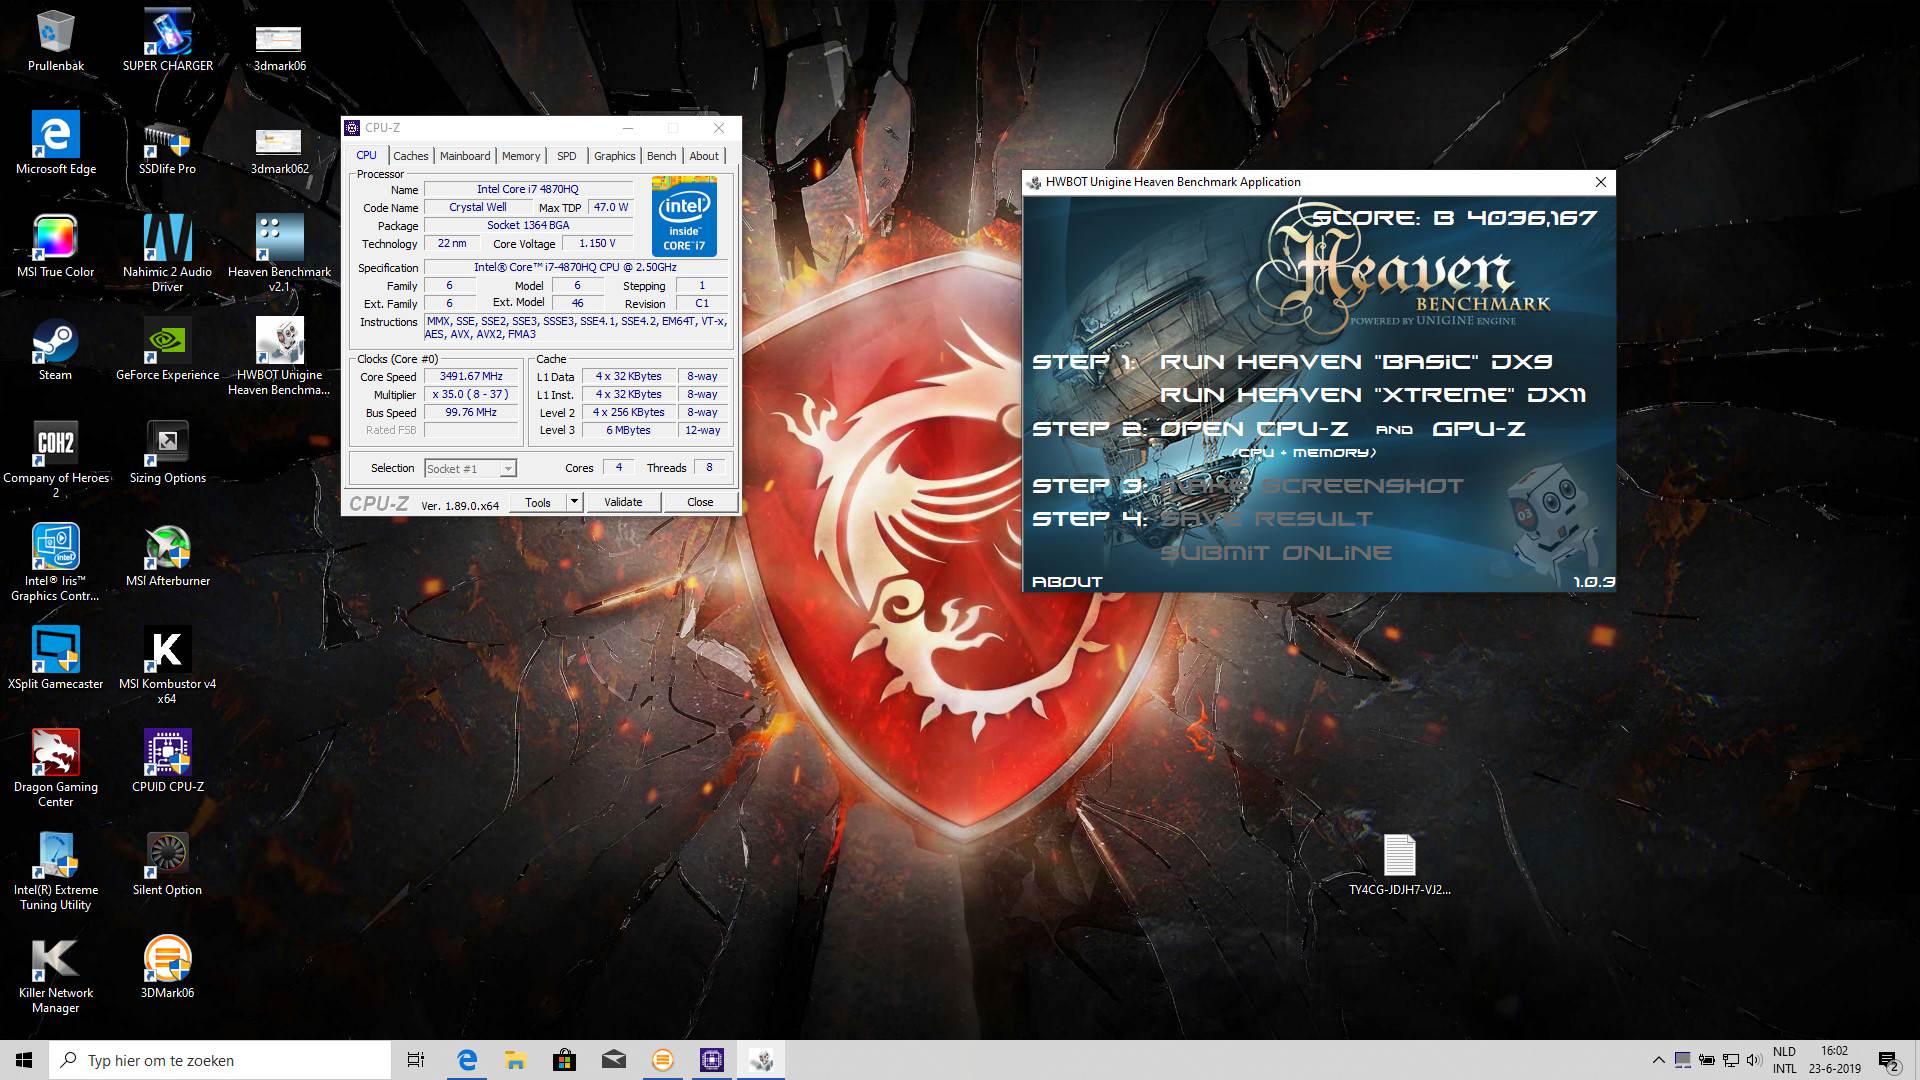Expand the Socket #1 selection dropdown
The image size is (1920, 1080).
click(x=508, y=469)
